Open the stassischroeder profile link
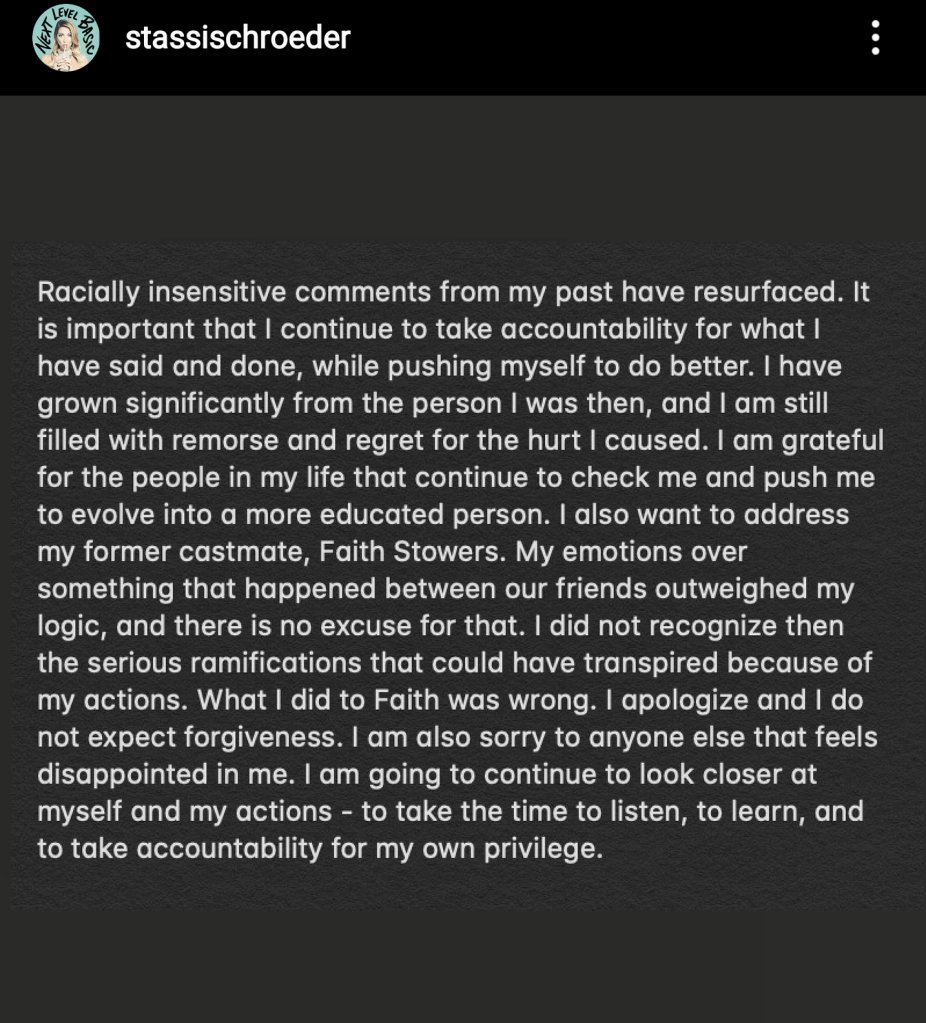This screenshot has height=1023, width=926. (237, 38)
